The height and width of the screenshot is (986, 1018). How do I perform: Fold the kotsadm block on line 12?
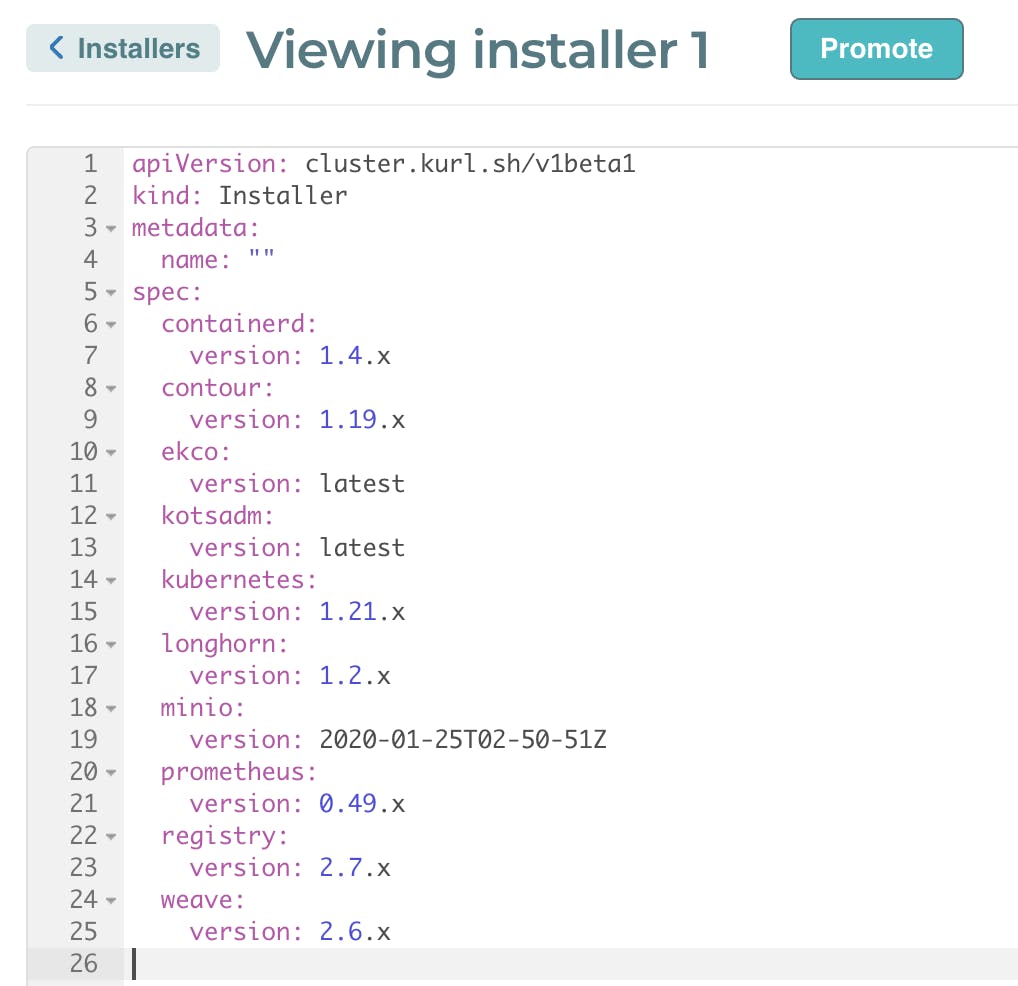coord(111,517)
